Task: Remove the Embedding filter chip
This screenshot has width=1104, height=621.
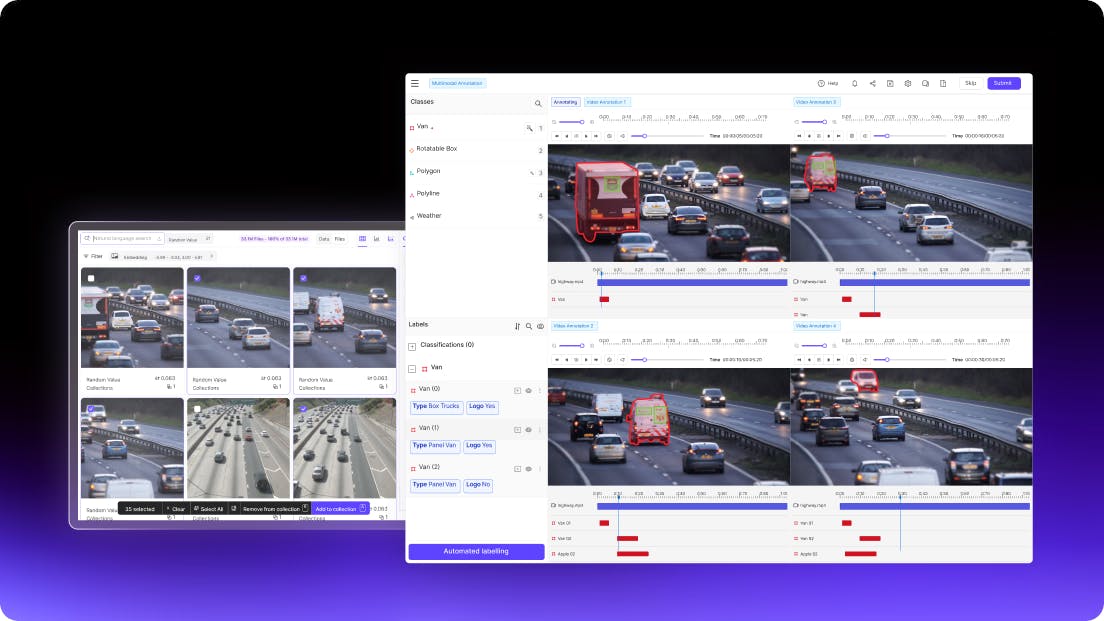Action: (x=212, y=256)
